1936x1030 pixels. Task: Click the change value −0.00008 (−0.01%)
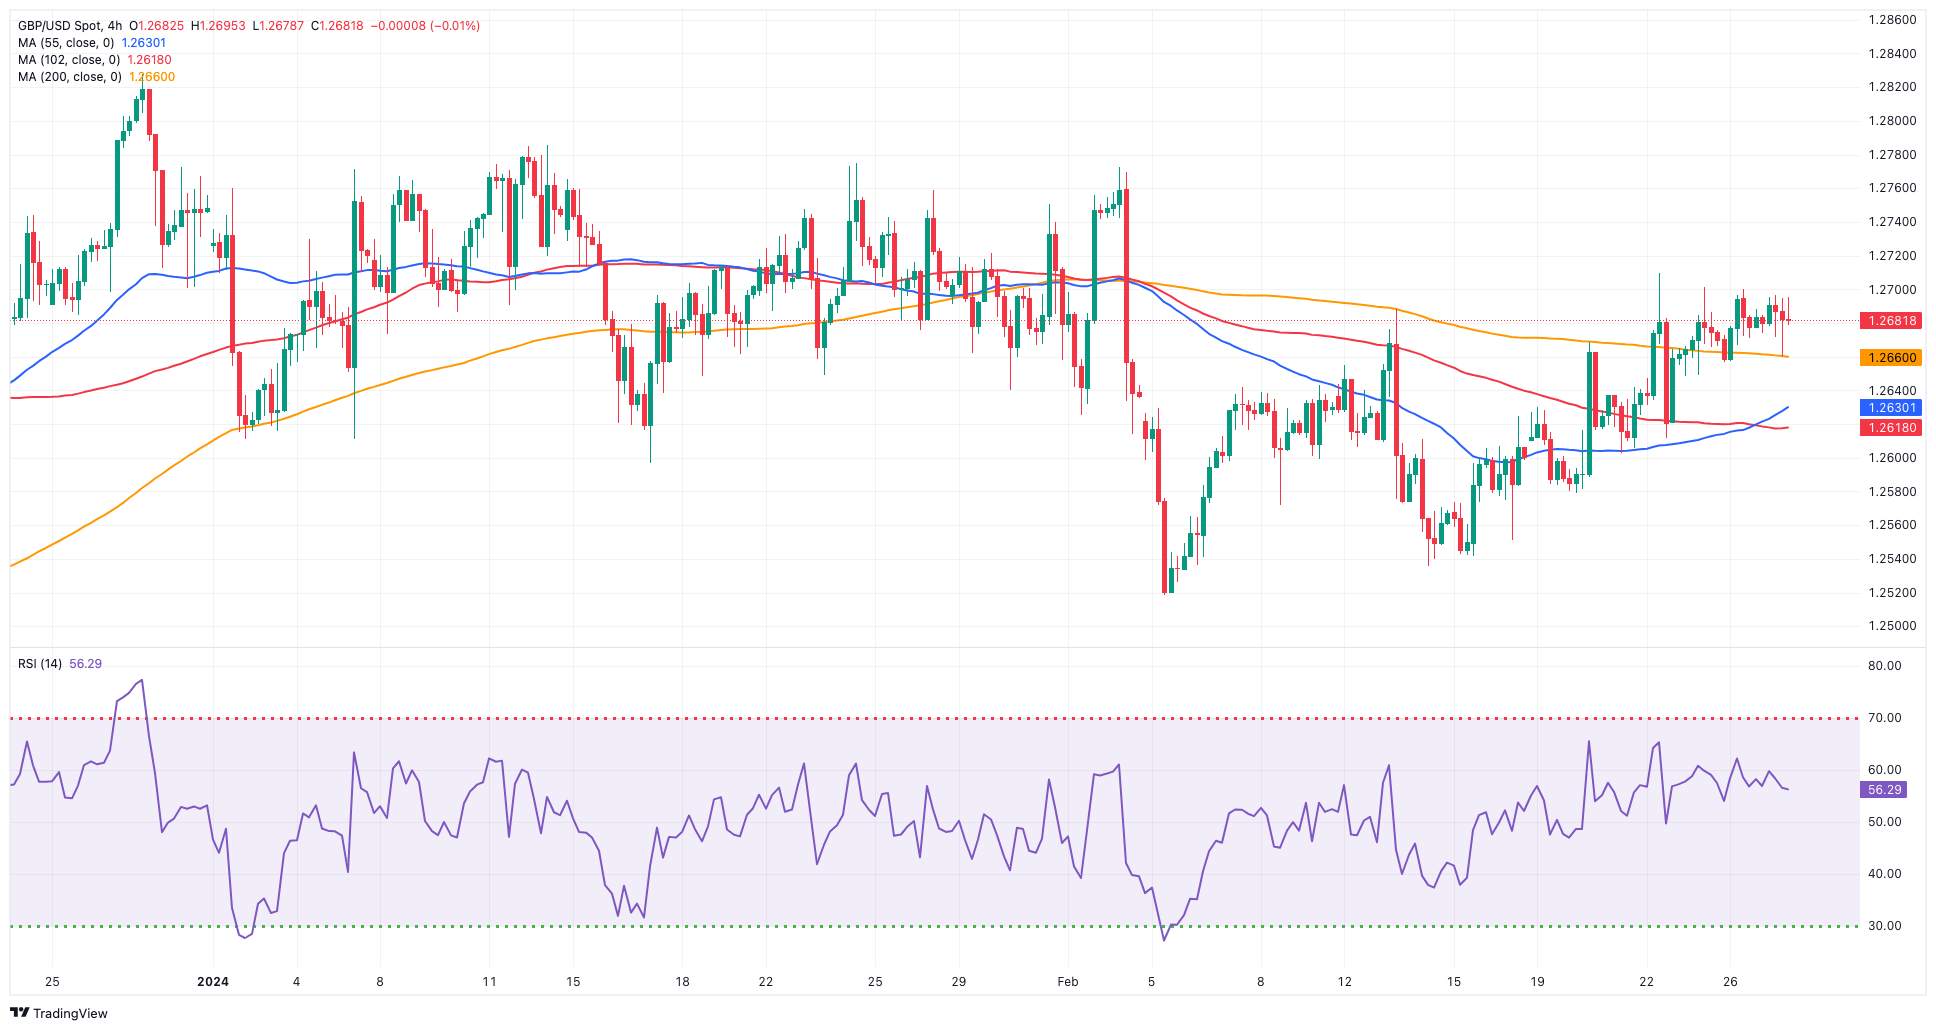coord(425,26)
